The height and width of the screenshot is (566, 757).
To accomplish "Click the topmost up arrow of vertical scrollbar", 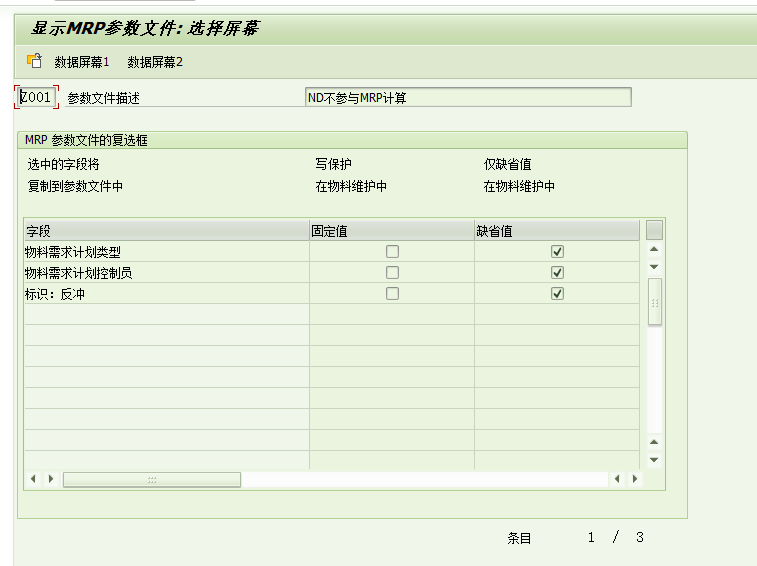I will tap(654, 249).
